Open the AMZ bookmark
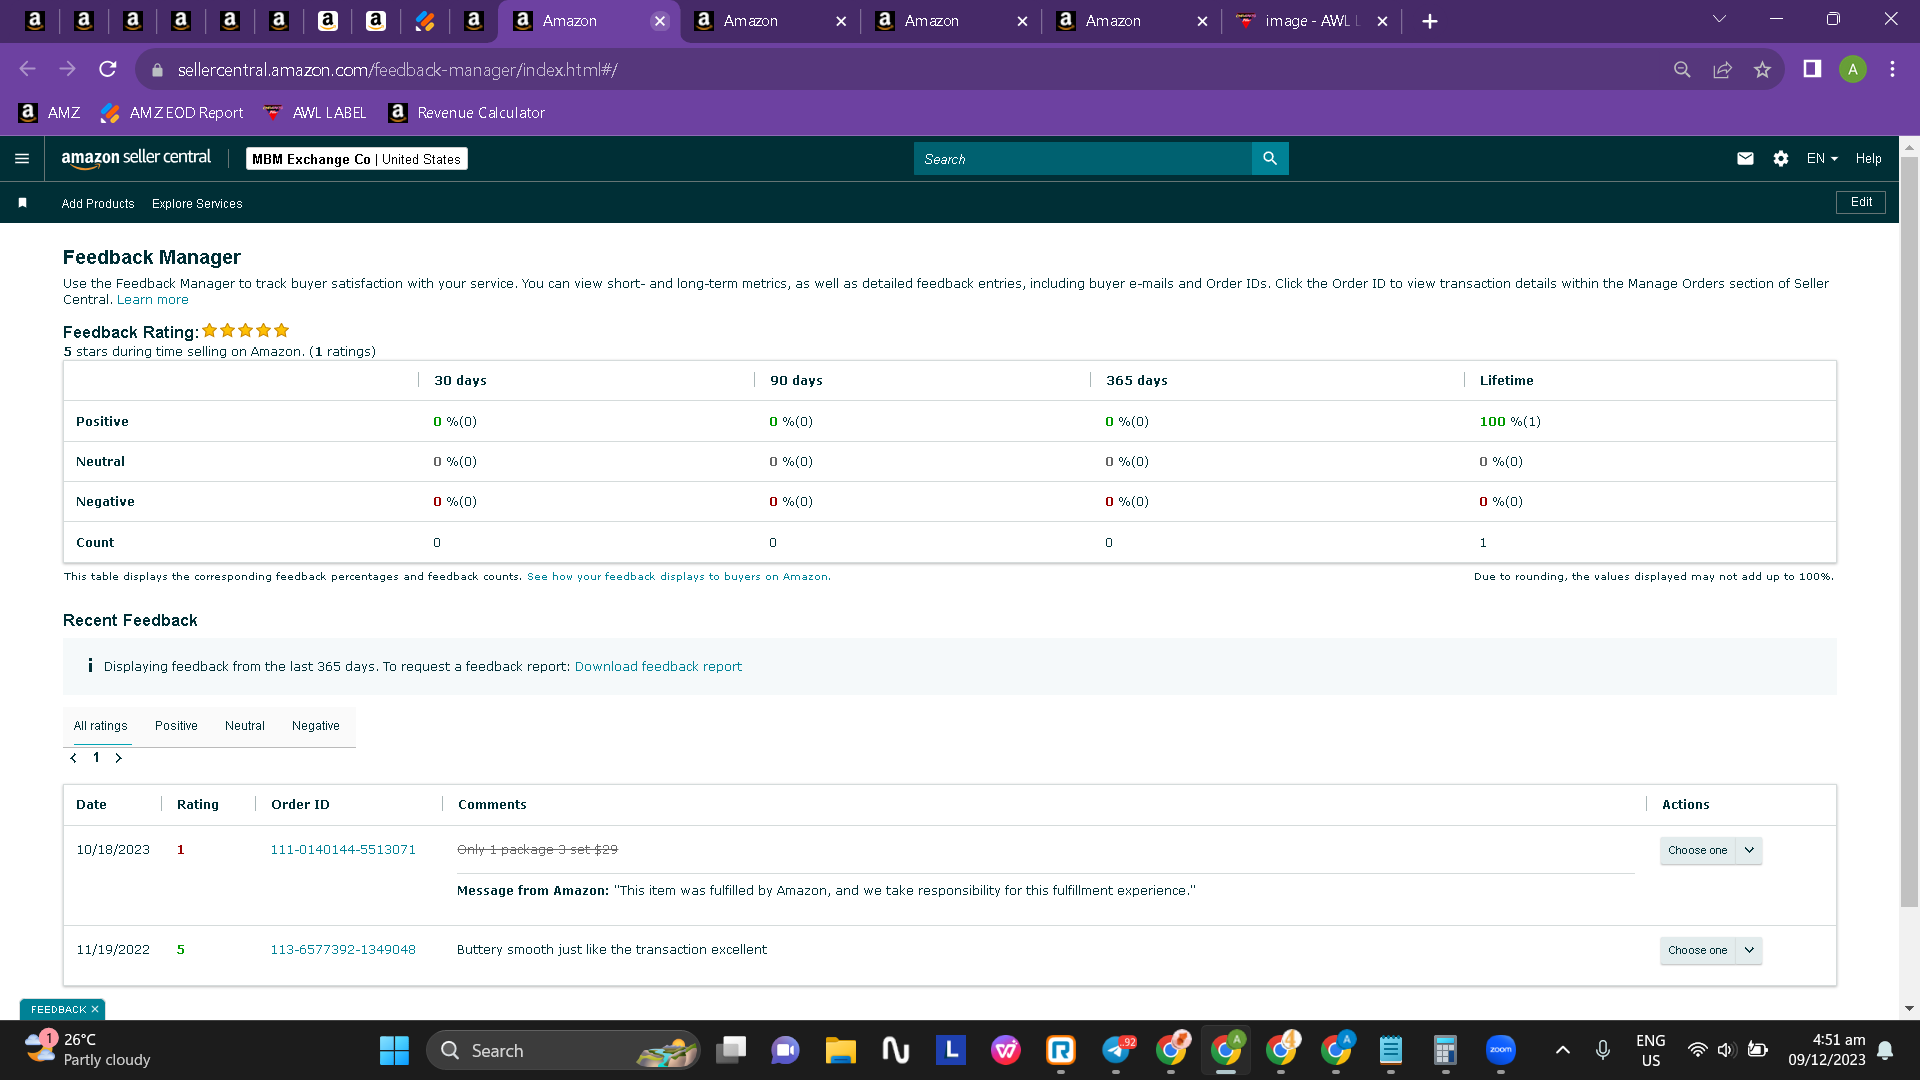This screenshot has height=1080, width=1920. [50, 113]
